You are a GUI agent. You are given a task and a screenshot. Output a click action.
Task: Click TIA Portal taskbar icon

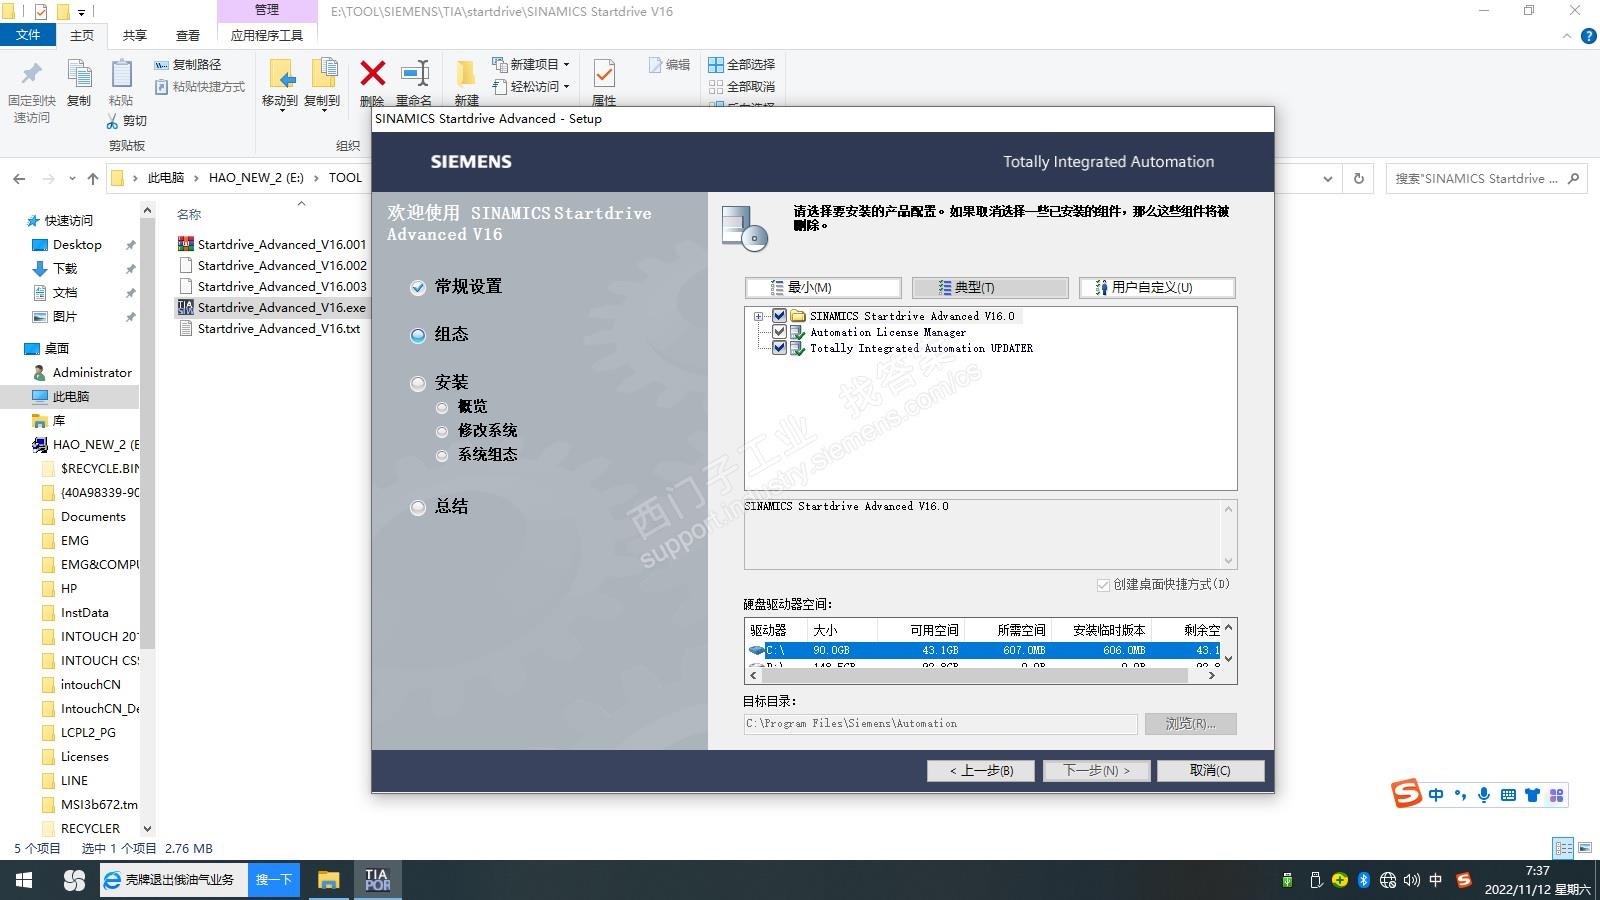377,880
